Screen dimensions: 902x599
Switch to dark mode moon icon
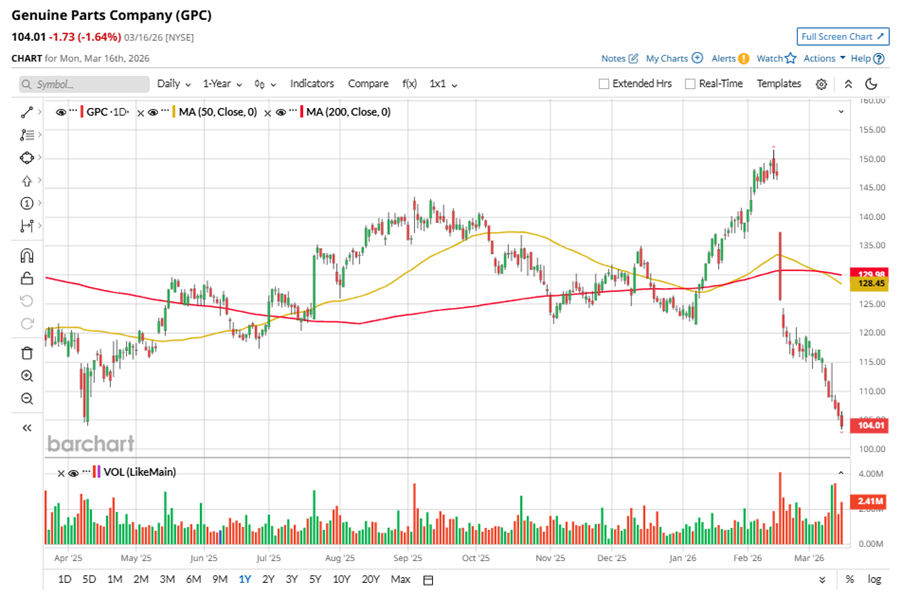[x=872, y=84]
